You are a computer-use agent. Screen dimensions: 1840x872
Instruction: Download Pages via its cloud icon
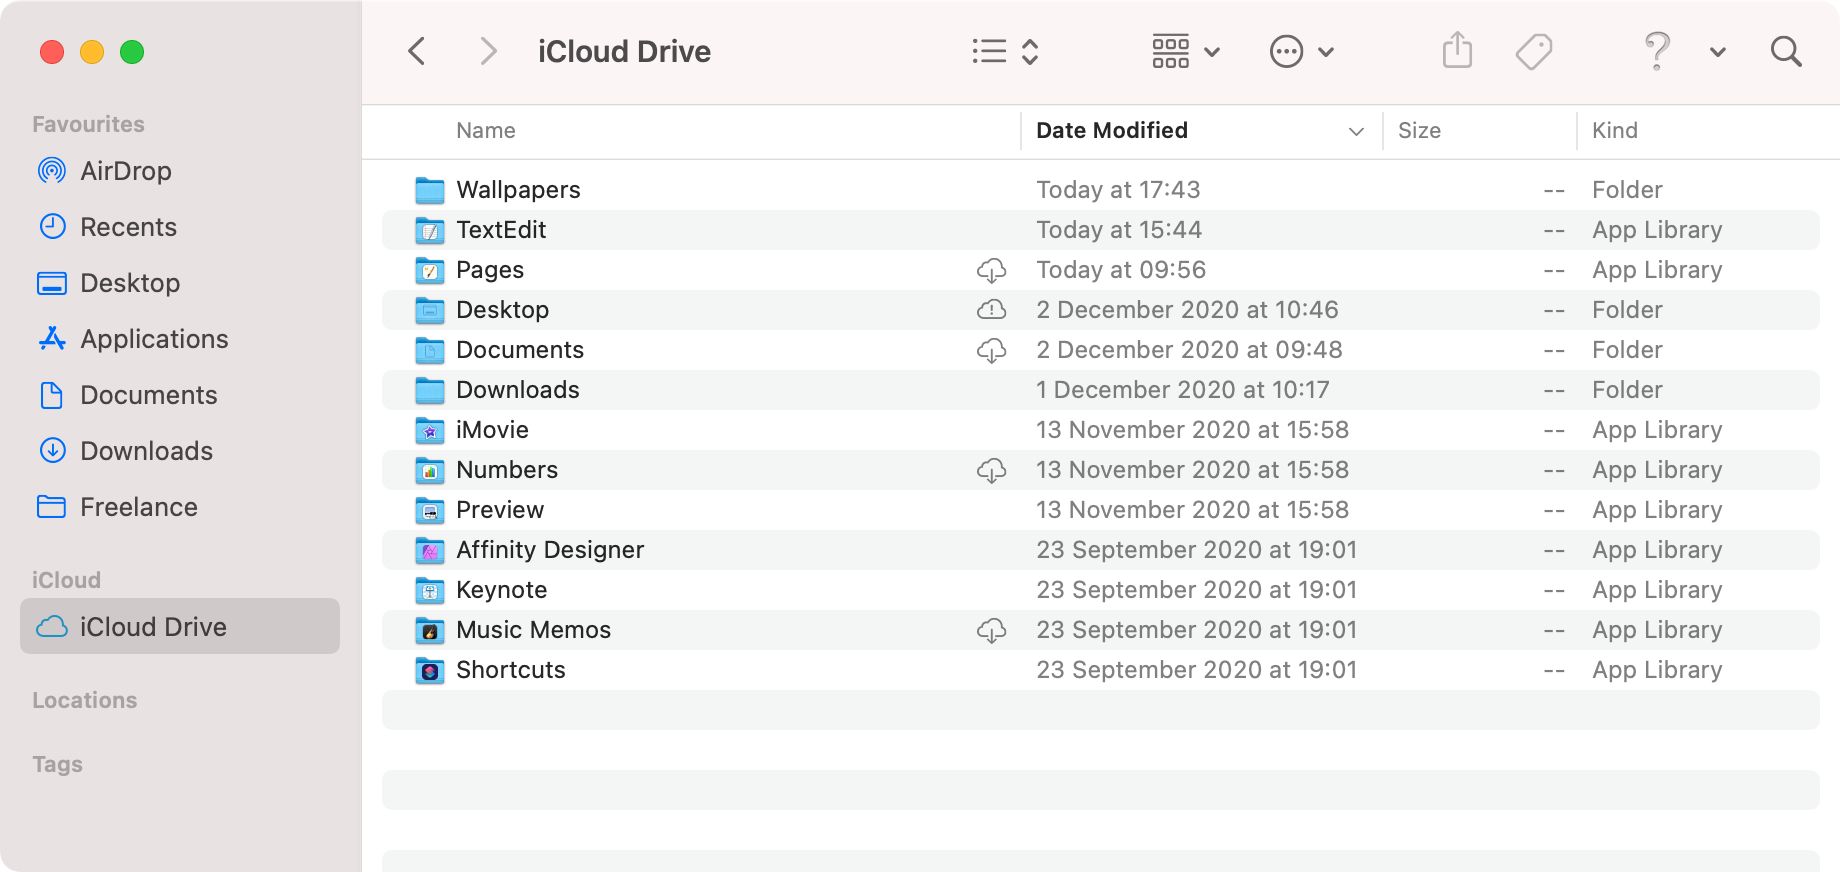(991, 270)
